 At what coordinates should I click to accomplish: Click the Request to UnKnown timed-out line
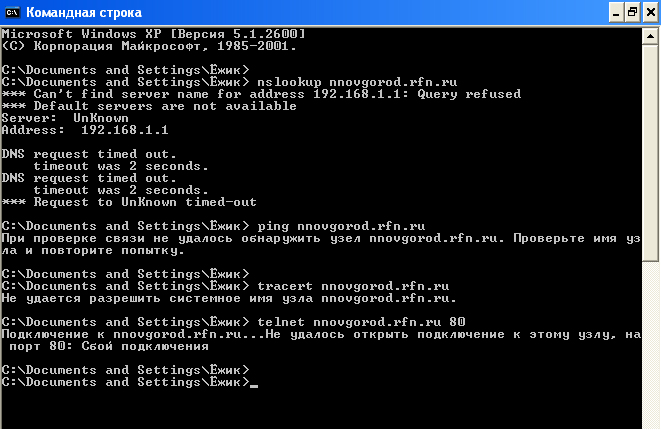coord(129,202)
